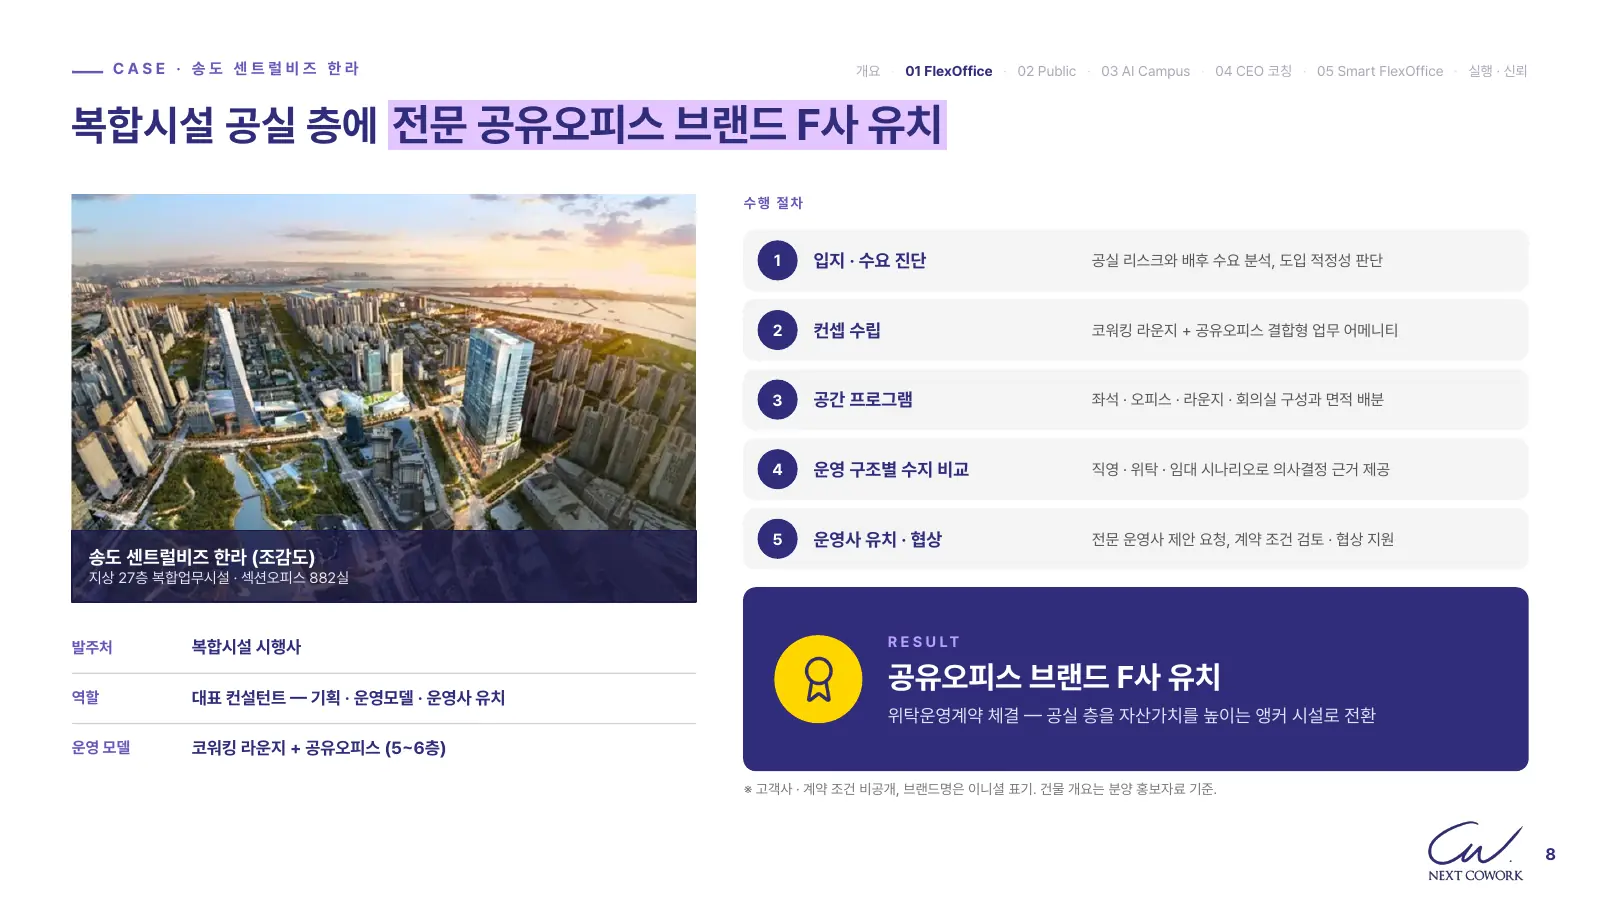
Task: Select the 실행 · 신뢰 tab
Action: 1498,71
